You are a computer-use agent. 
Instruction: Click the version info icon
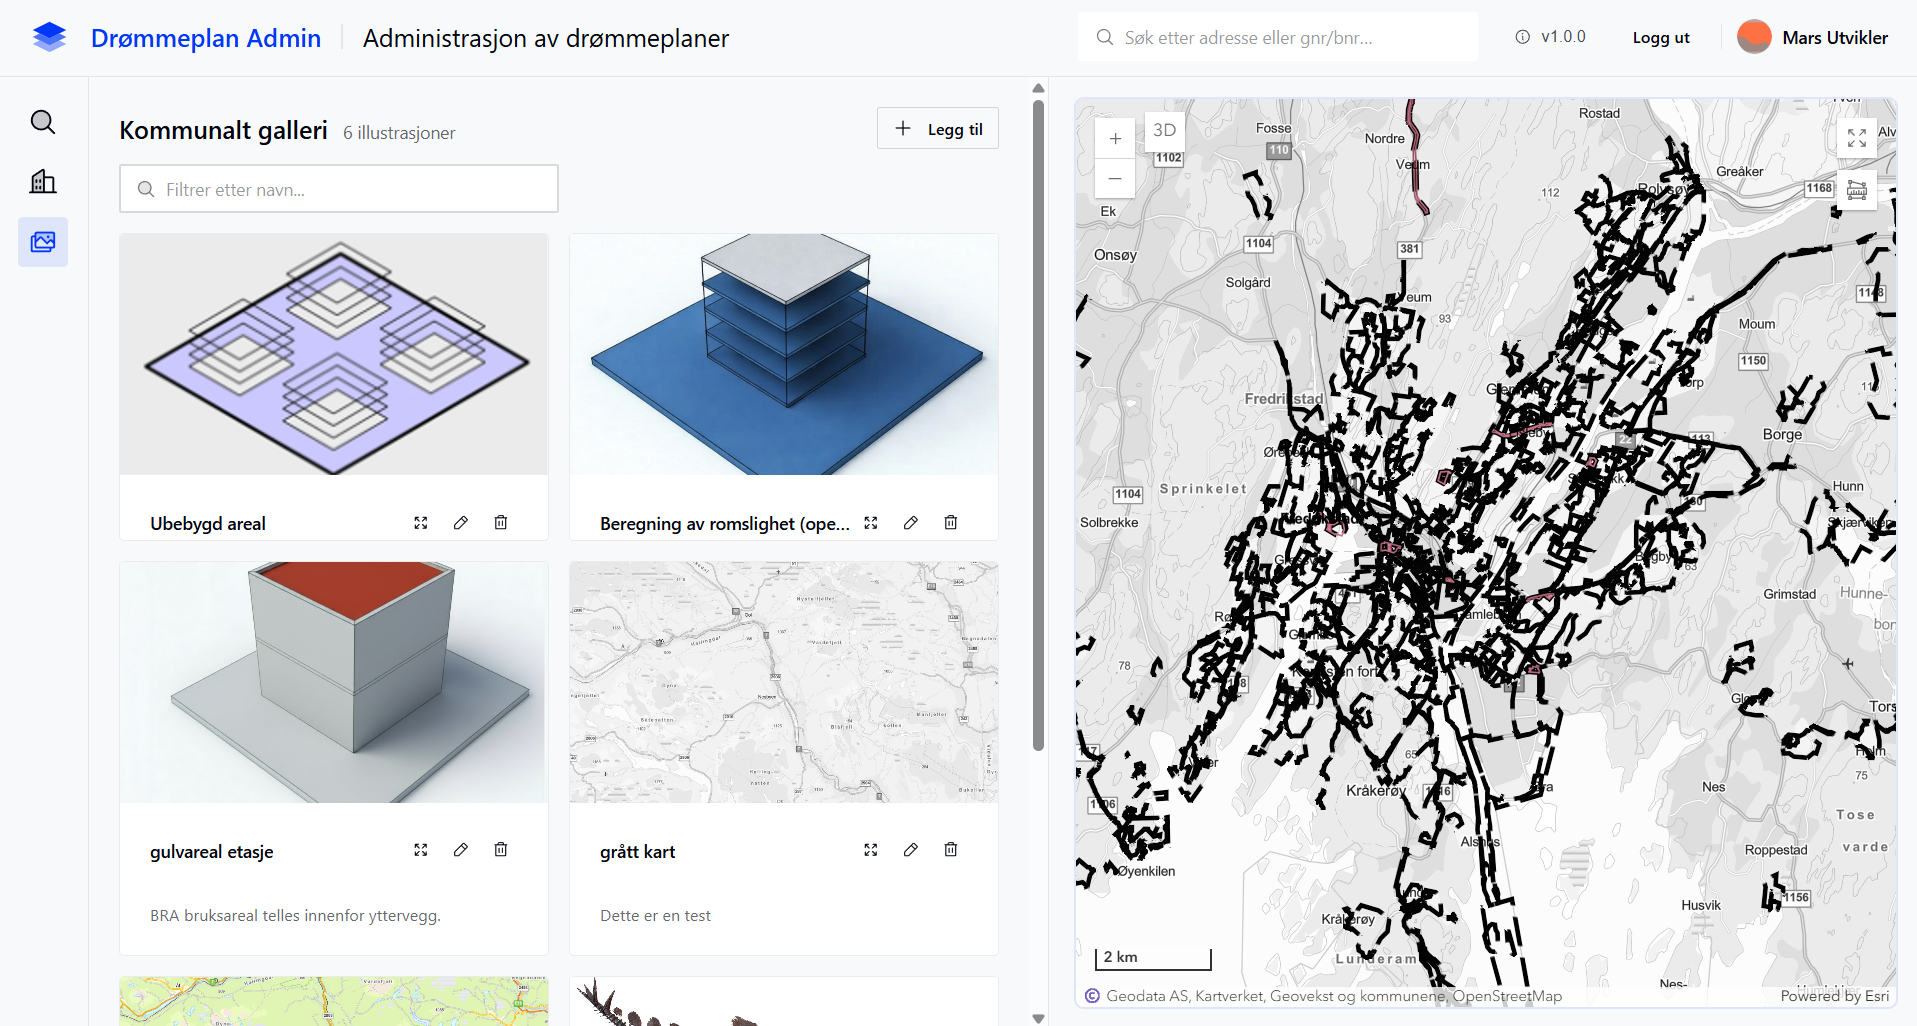[x=1522, y=37]
